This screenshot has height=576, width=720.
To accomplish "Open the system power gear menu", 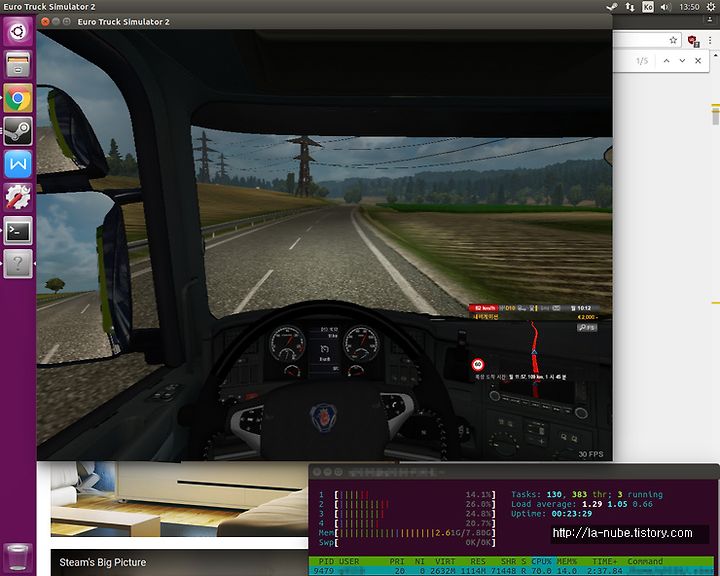I will tap(710, 7).
